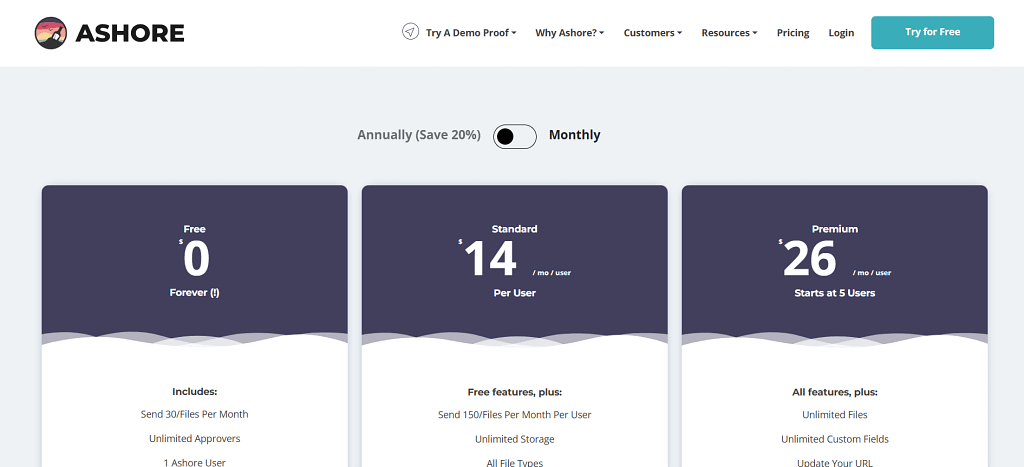1024x467 pixels.
Task: Click Unlimited Custom Fields feature
Action: pyautogui.click(x=835, y=439)
